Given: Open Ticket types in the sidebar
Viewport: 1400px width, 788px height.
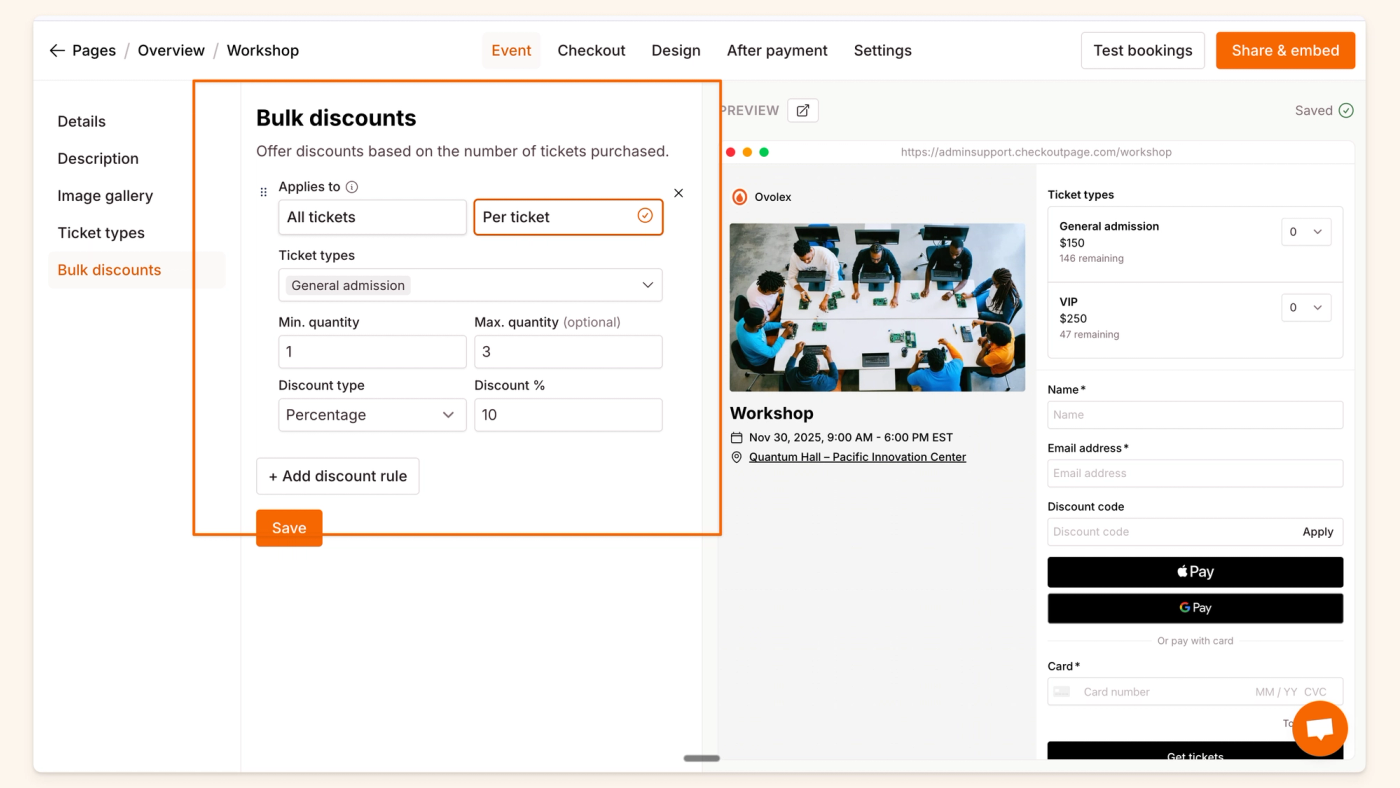Looking at the screenshot, I should 101,233.
